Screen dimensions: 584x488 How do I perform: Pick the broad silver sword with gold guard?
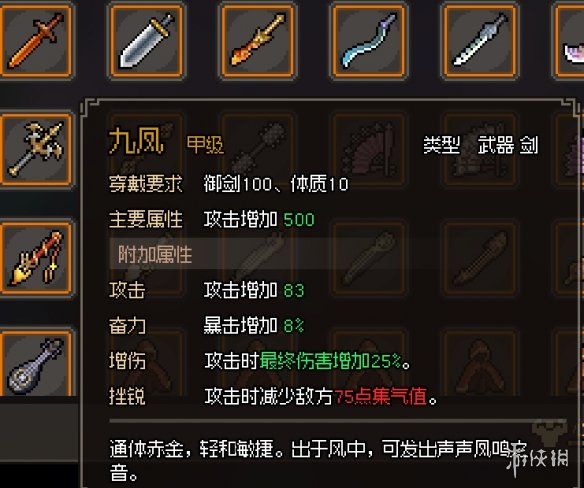click(146, 41)
